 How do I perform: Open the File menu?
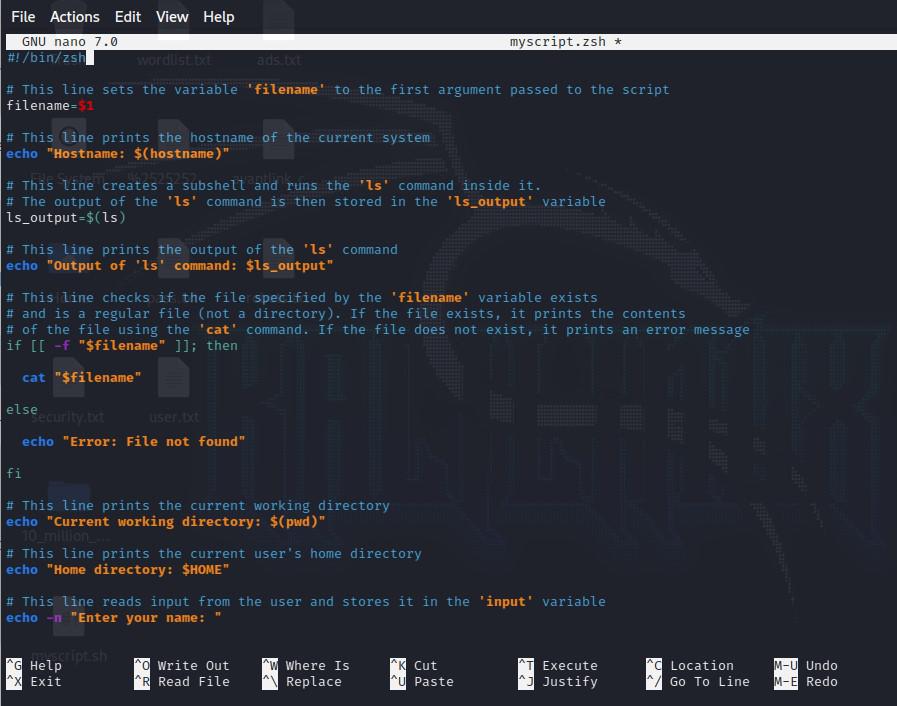pyautogui.click(x=23, y=17)
